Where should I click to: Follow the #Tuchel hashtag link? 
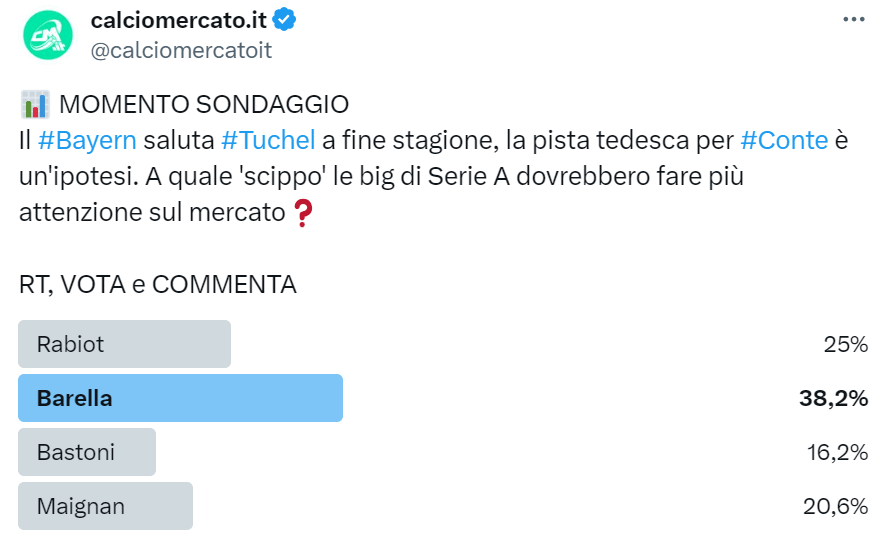268,140
